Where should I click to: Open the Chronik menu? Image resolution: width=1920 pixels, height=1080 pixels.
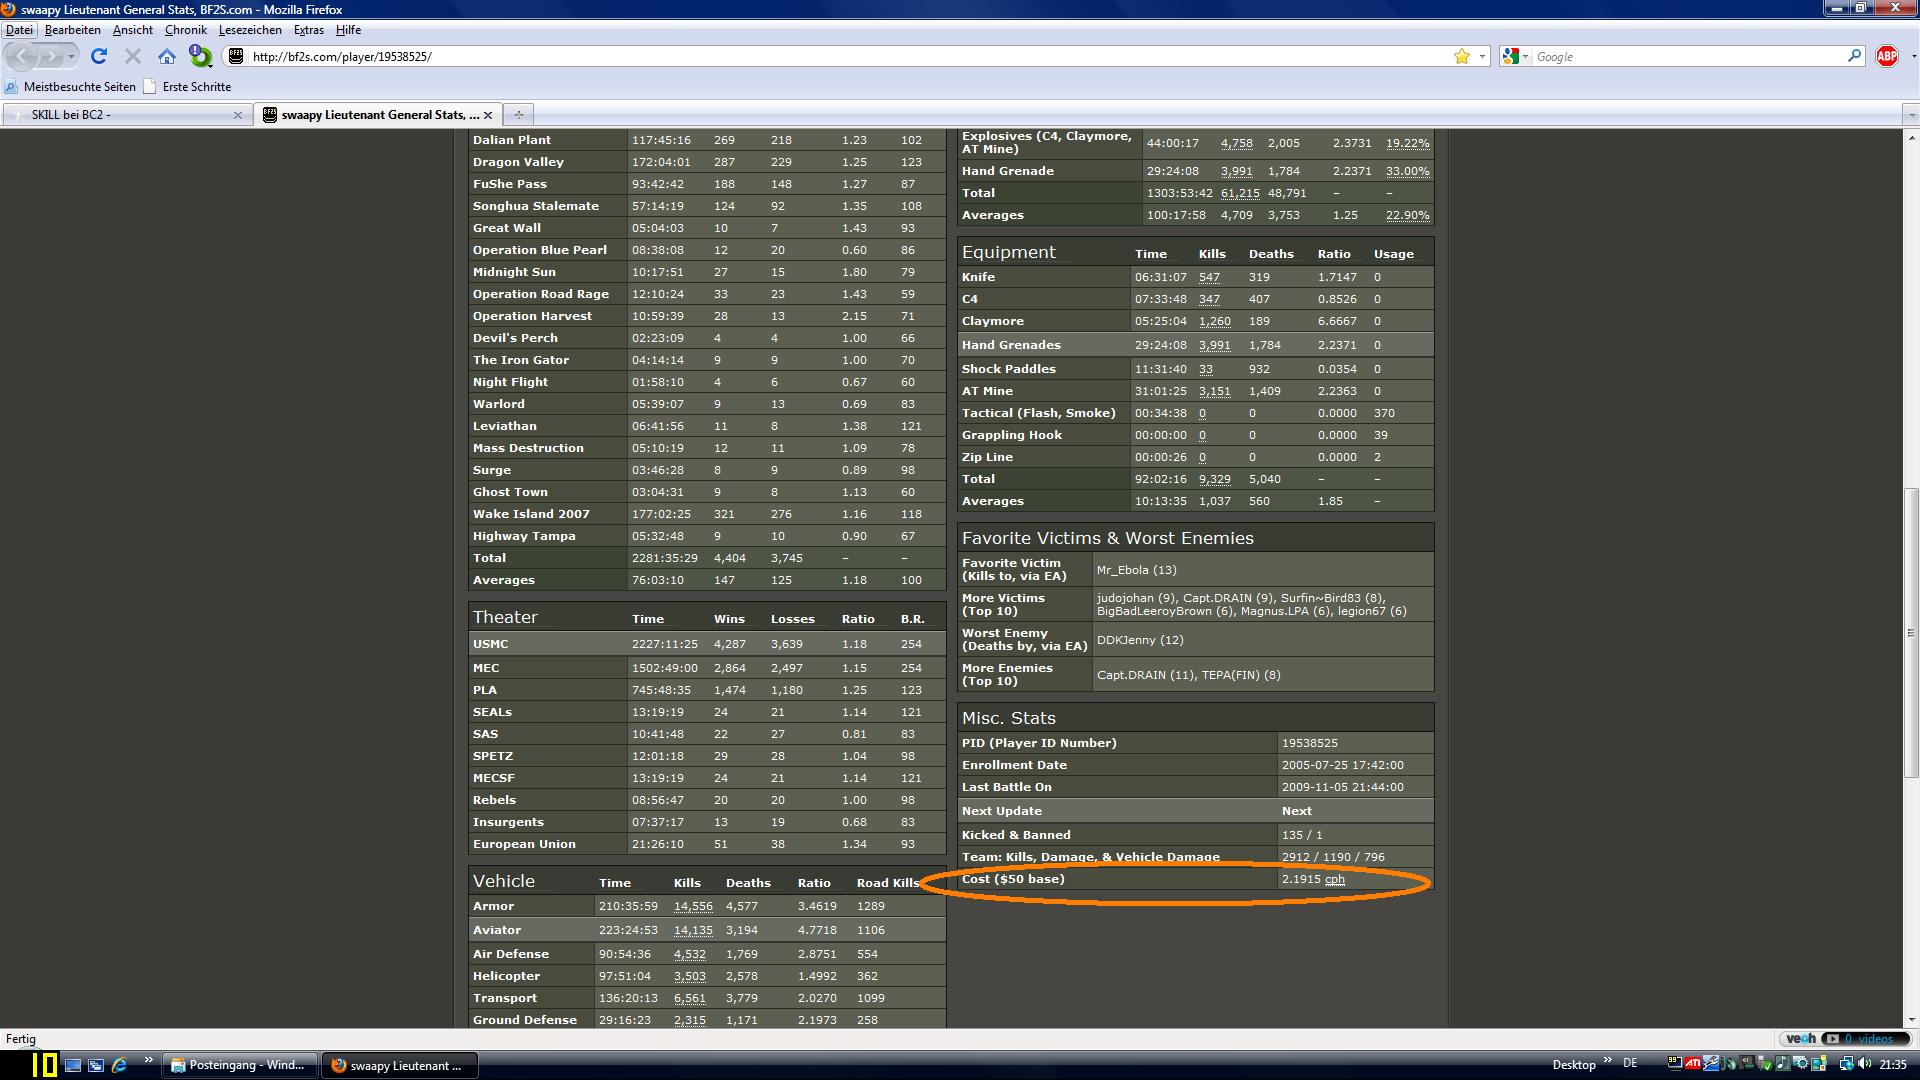point(185,30)
